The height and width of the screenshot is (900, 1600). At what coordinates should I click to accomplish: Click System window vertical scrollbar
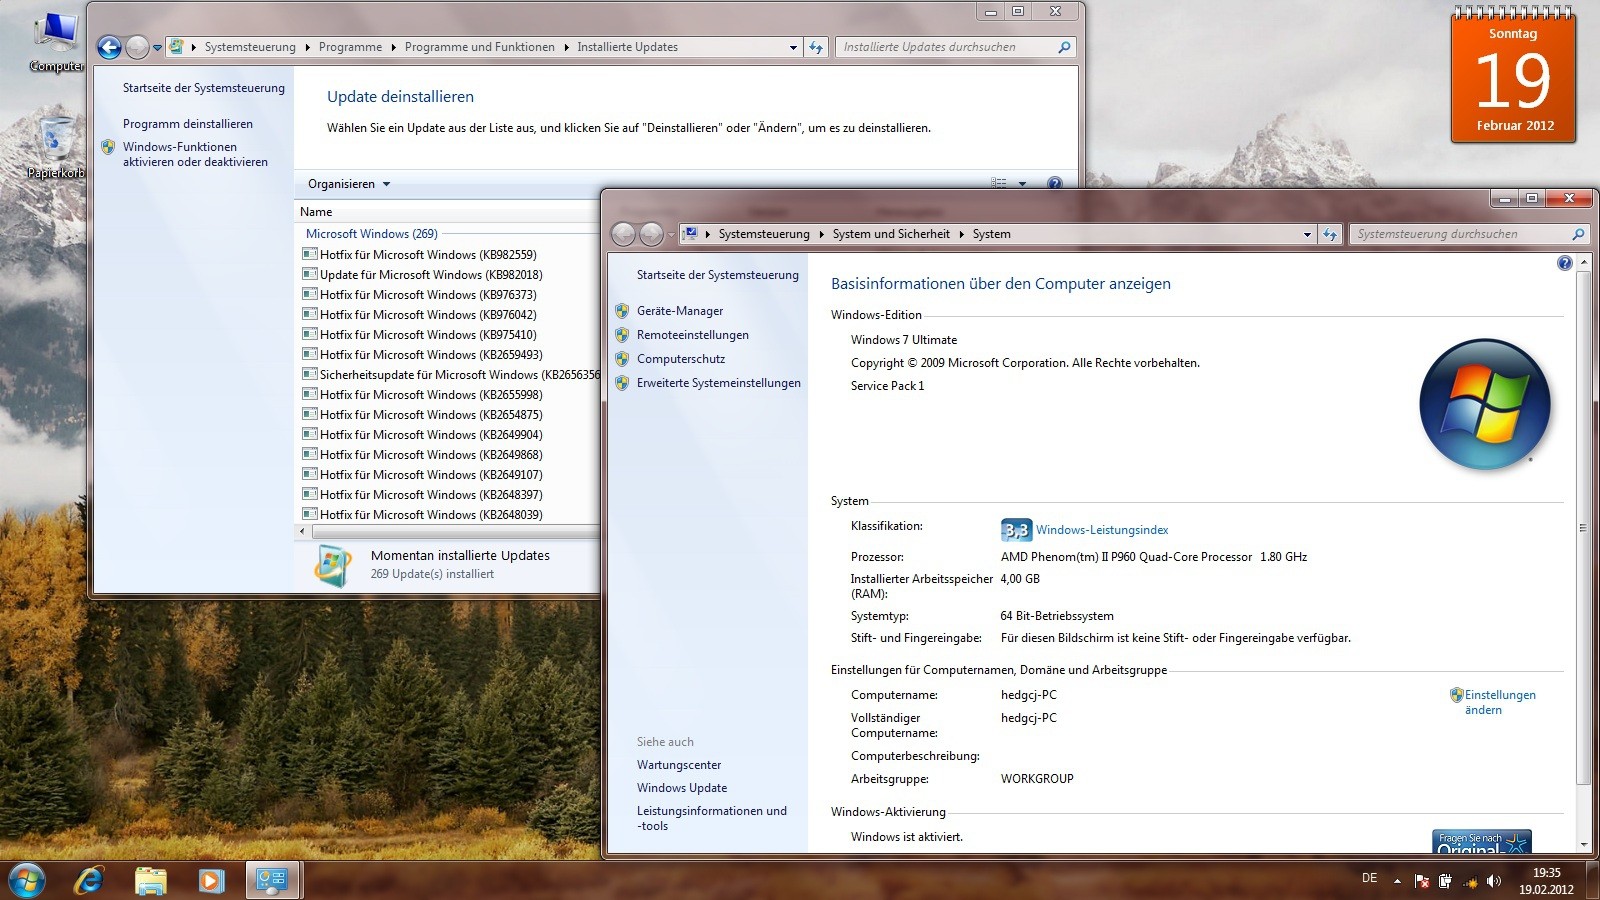pyautogui.click(x=1583, y=528)
